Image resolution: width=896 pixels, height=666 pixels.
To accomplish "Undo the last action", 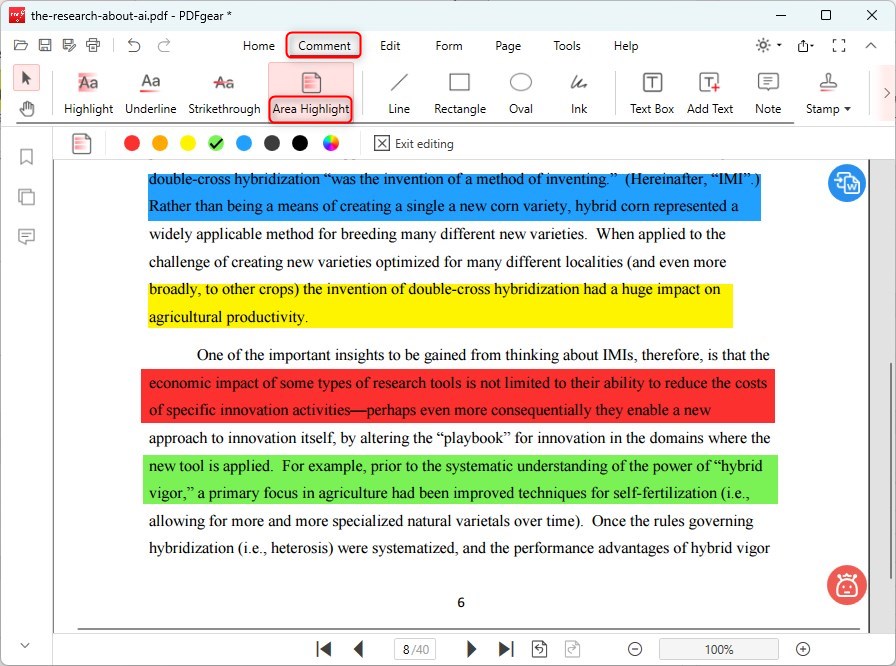I will 134,45.
